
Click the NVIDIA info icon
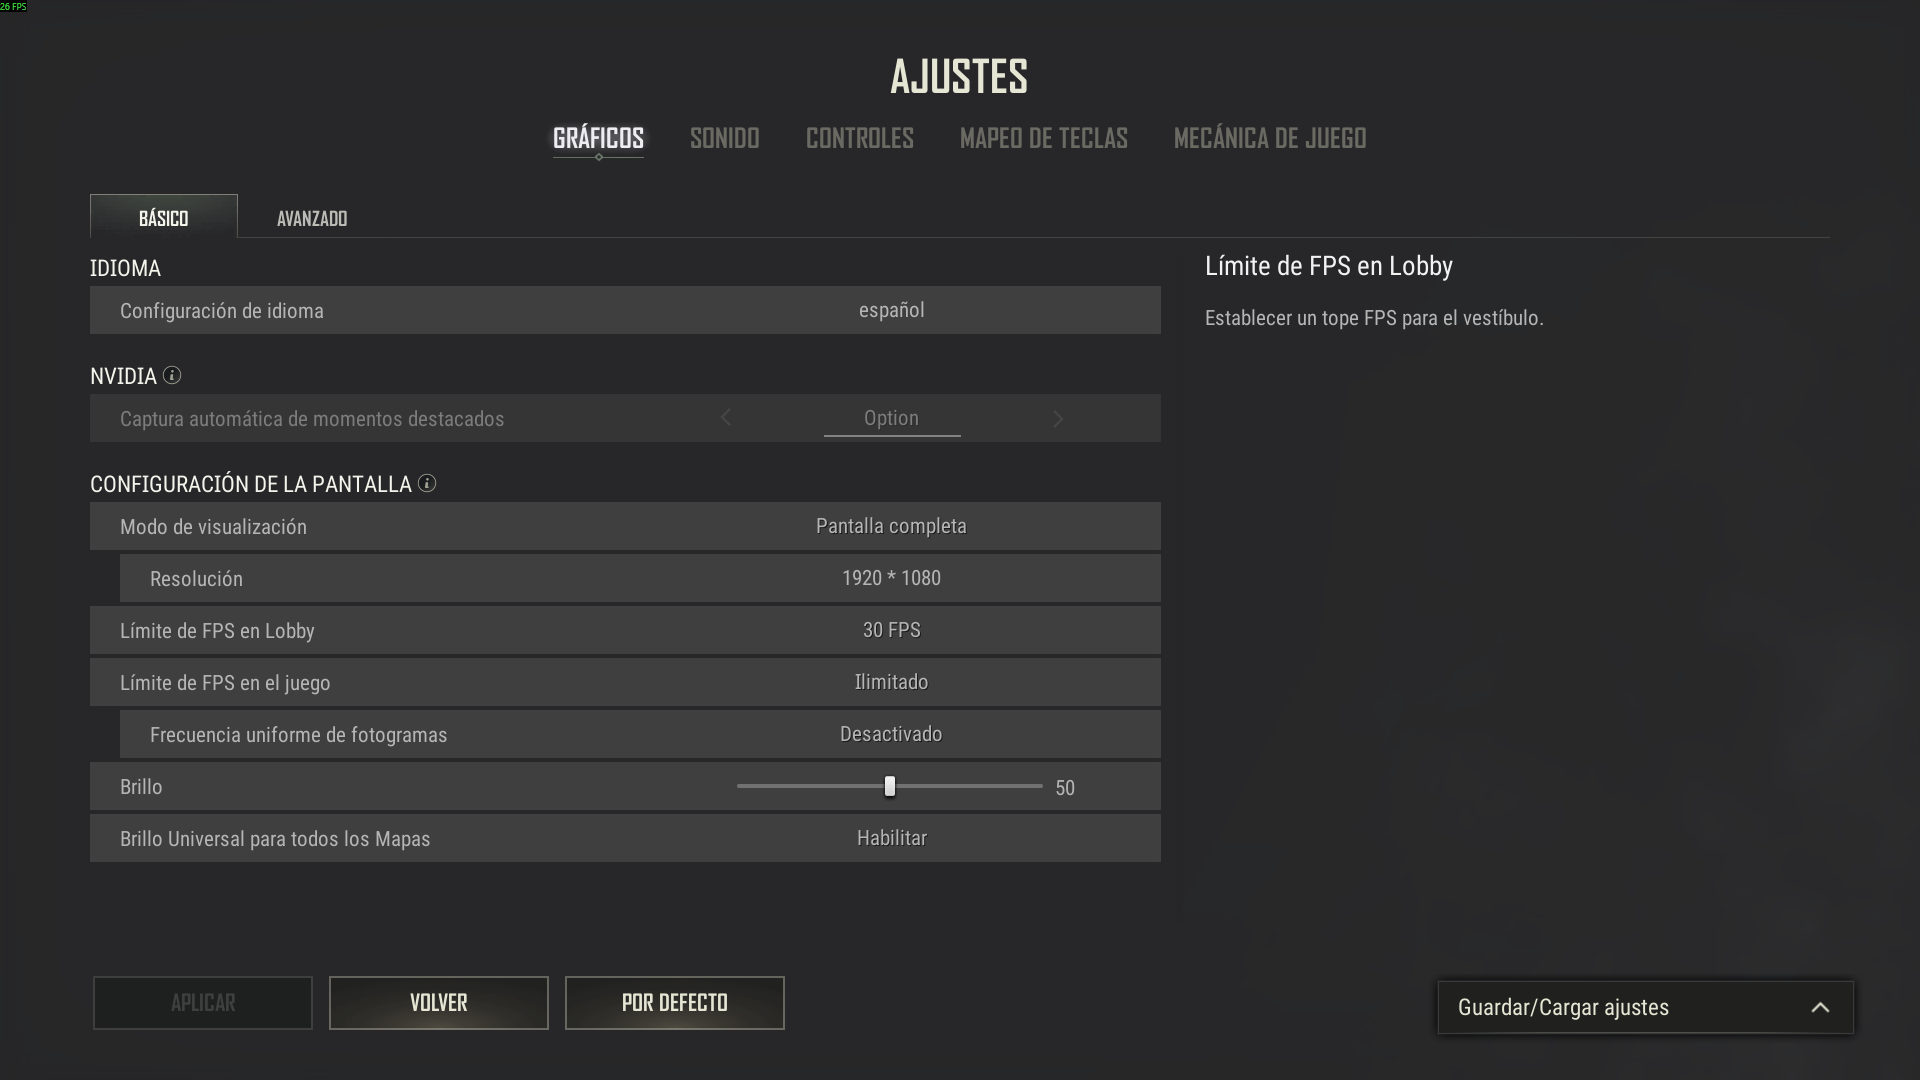pos(172,375)
